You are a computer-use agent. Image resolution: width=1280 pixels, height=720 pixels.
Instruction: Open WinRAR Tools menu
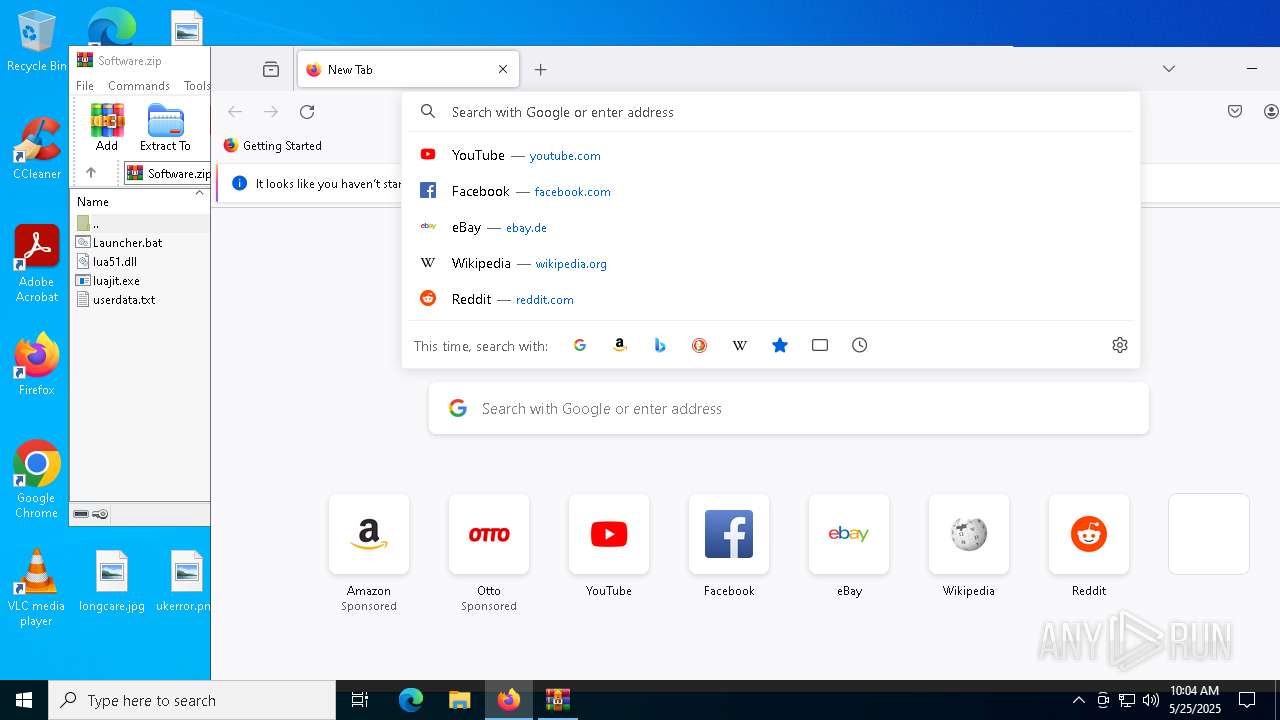197,86
